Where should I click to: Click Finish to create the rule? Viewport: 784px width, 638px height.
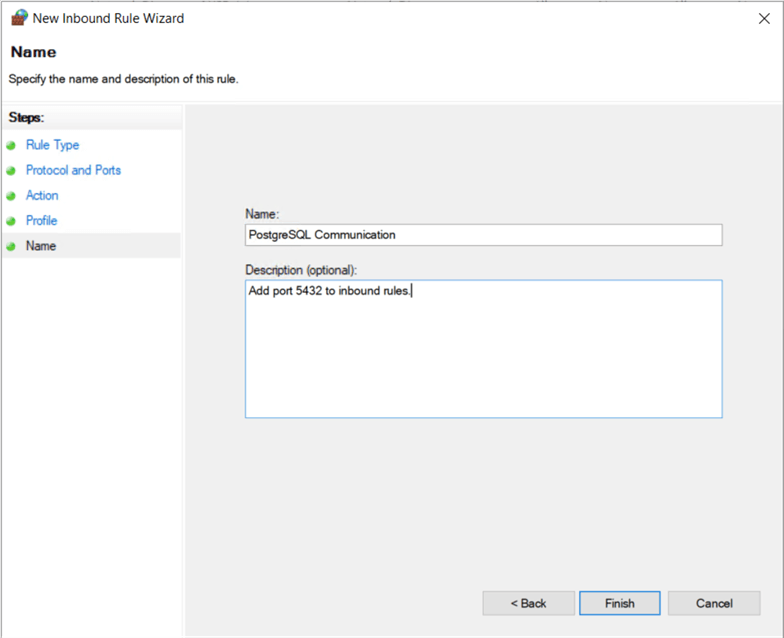[619, 603]
